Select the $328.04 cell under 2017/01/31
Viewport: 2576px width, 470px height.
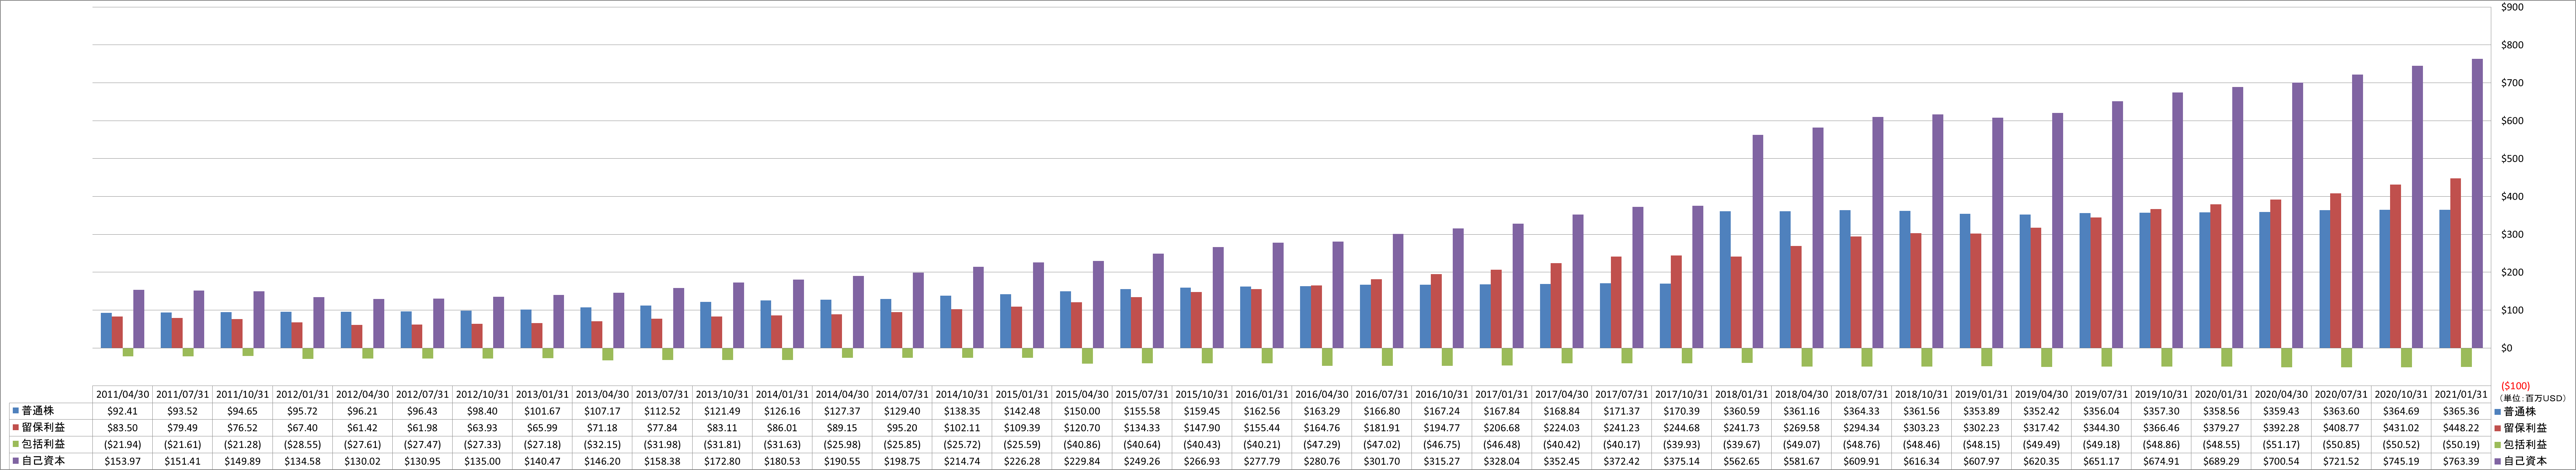click(1502, 461)
